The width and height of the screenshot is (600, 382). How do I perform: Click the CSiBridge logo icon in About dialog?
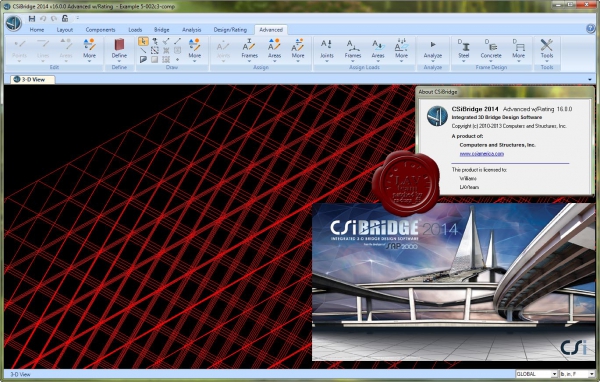click(x=437, y=116)
